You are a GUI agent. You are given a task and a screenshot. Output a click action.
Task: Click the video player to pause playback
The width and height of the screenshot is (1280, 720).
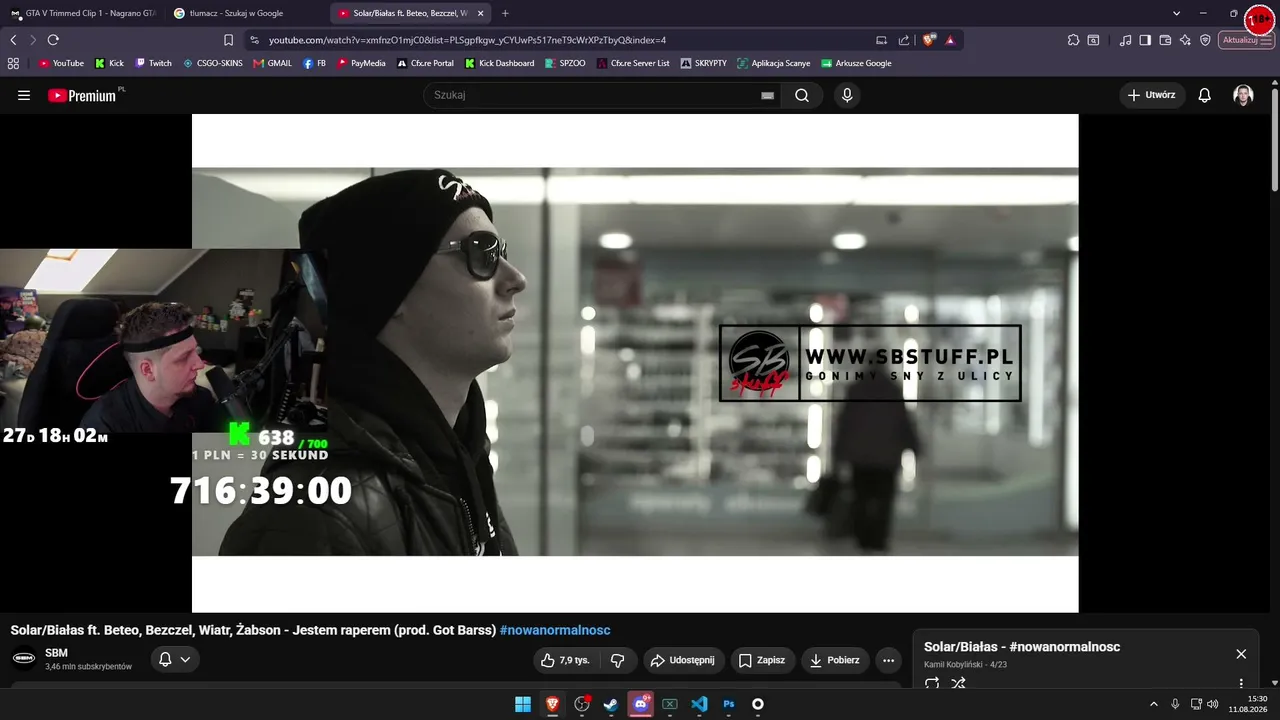[x=635, y=362]
